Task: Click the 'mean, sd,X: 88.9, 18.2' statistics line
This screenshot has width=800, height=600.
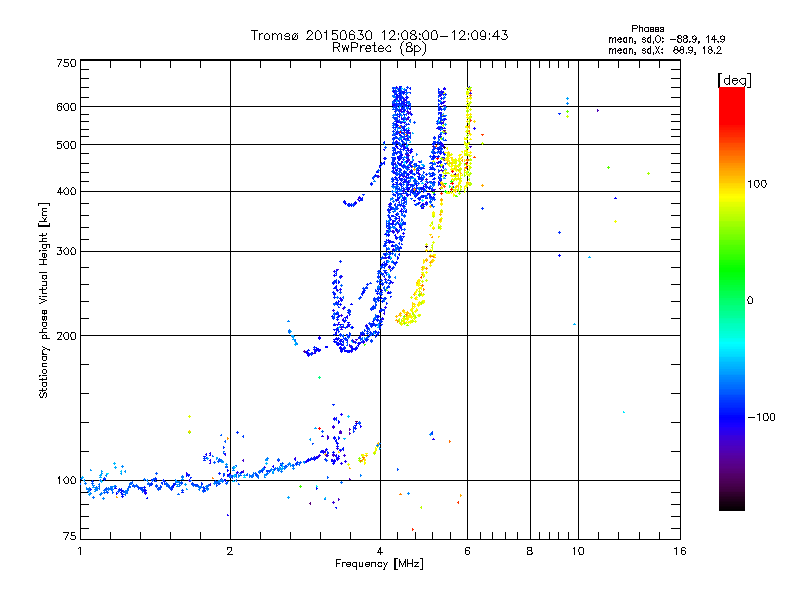Action: pyautogui.click(x=665, y=50)
